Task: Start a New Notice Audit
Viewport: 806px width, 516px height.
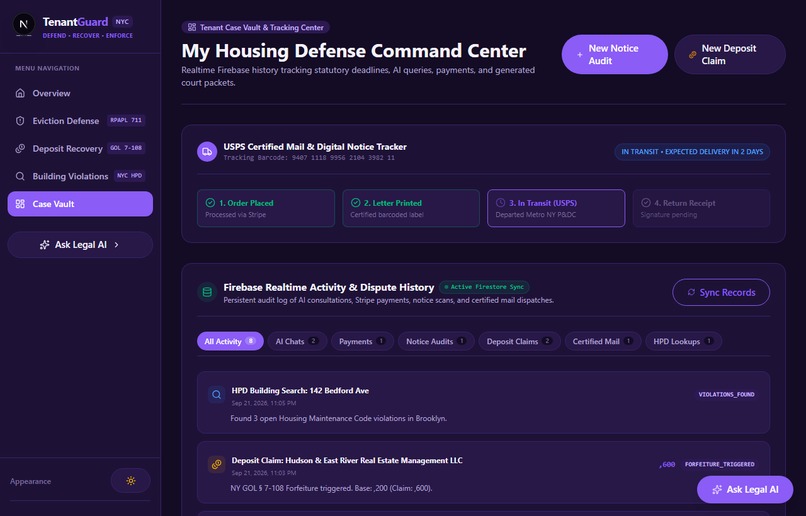Action: [x=614, y=54]
